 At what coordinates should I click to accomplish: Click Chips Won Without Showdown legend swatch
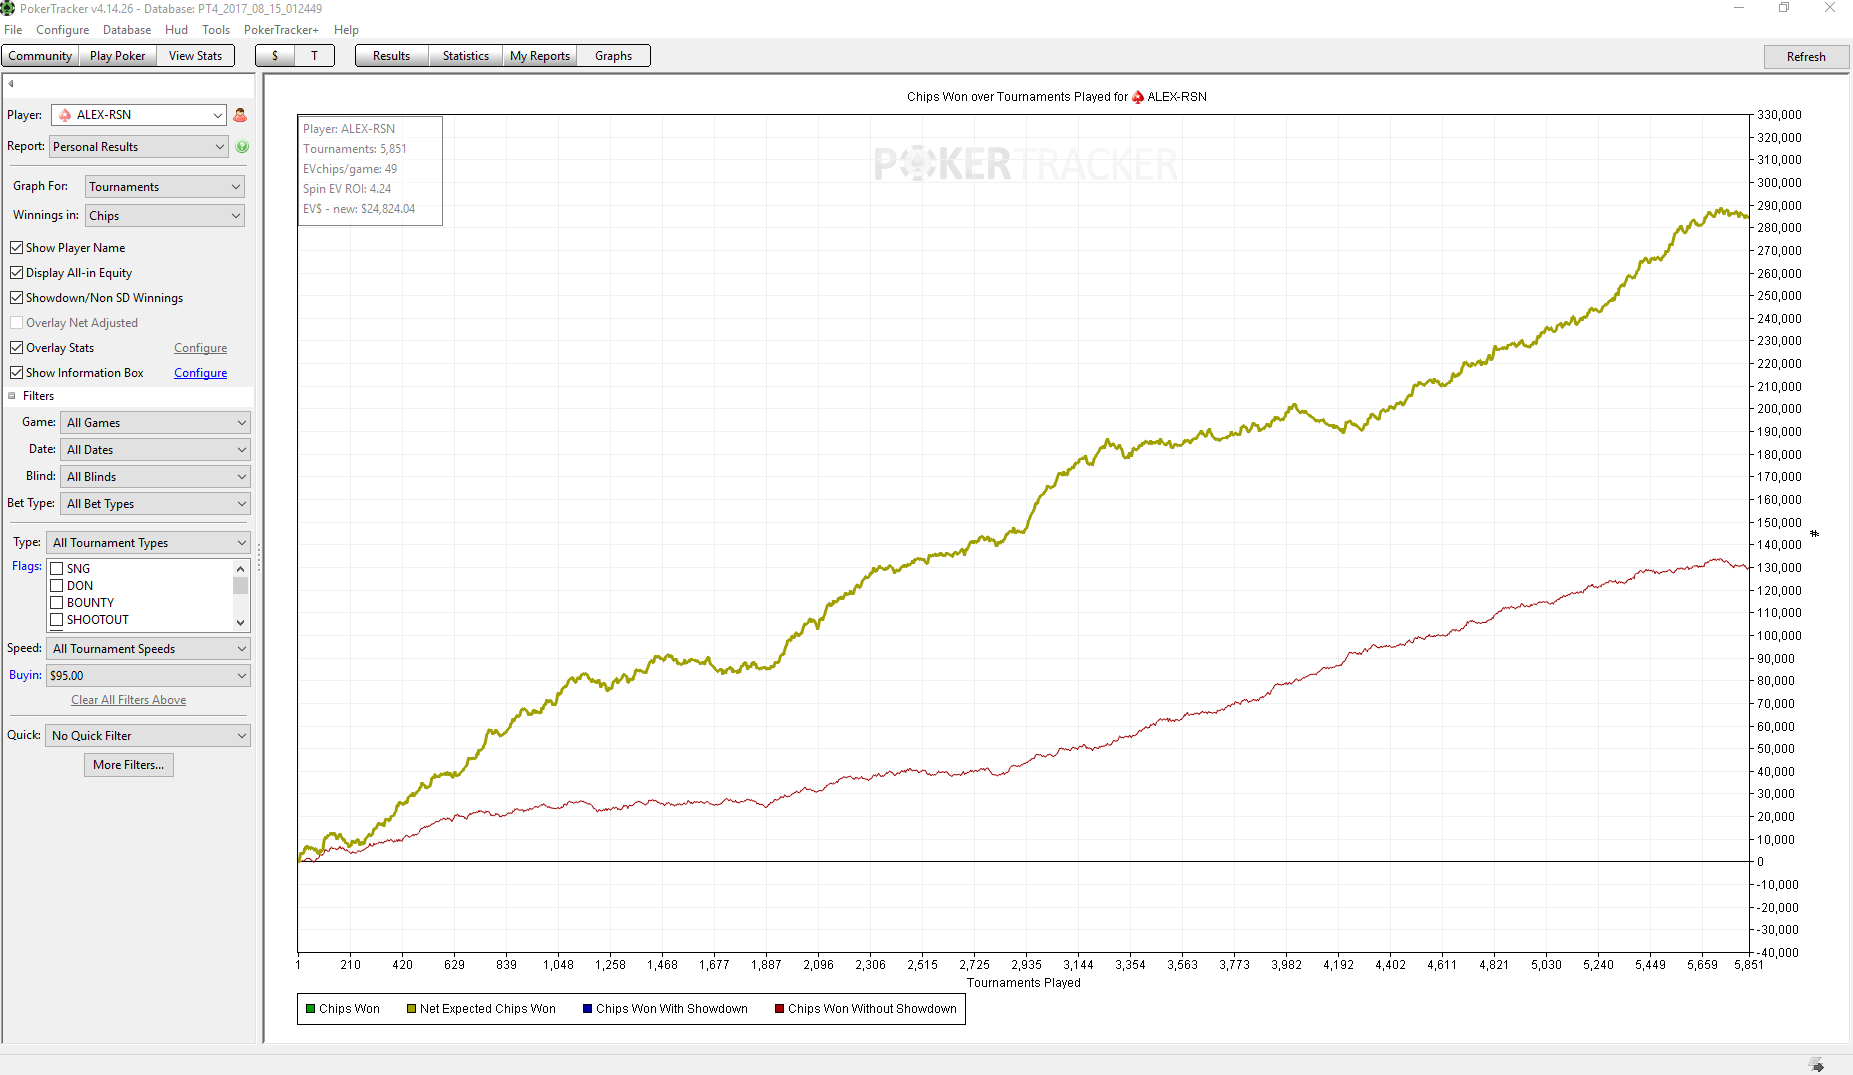pos(780,1009)
